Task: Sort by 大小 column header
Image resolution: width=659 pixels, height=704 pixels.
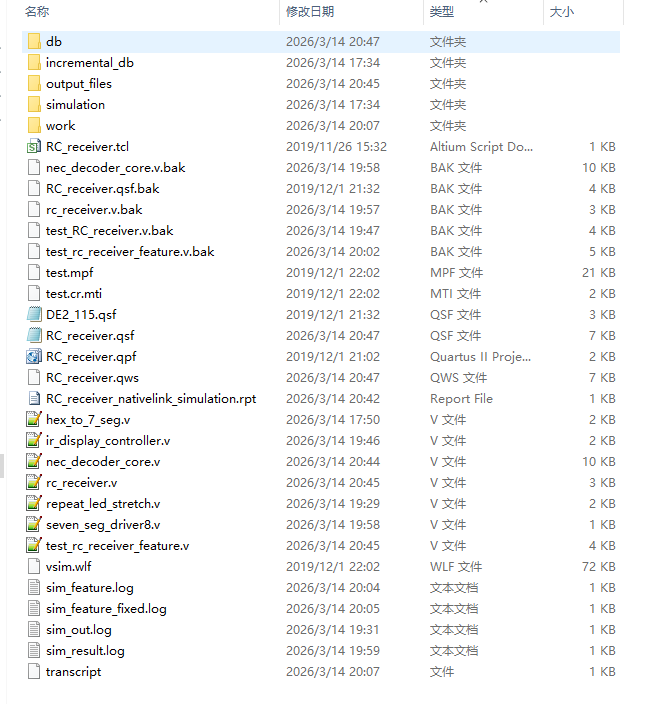Action: pos(562,12)
